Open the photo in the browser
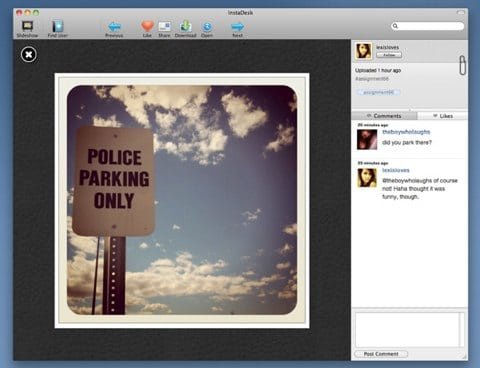This screenshot has width=480, height=368. tap(207, 29)
